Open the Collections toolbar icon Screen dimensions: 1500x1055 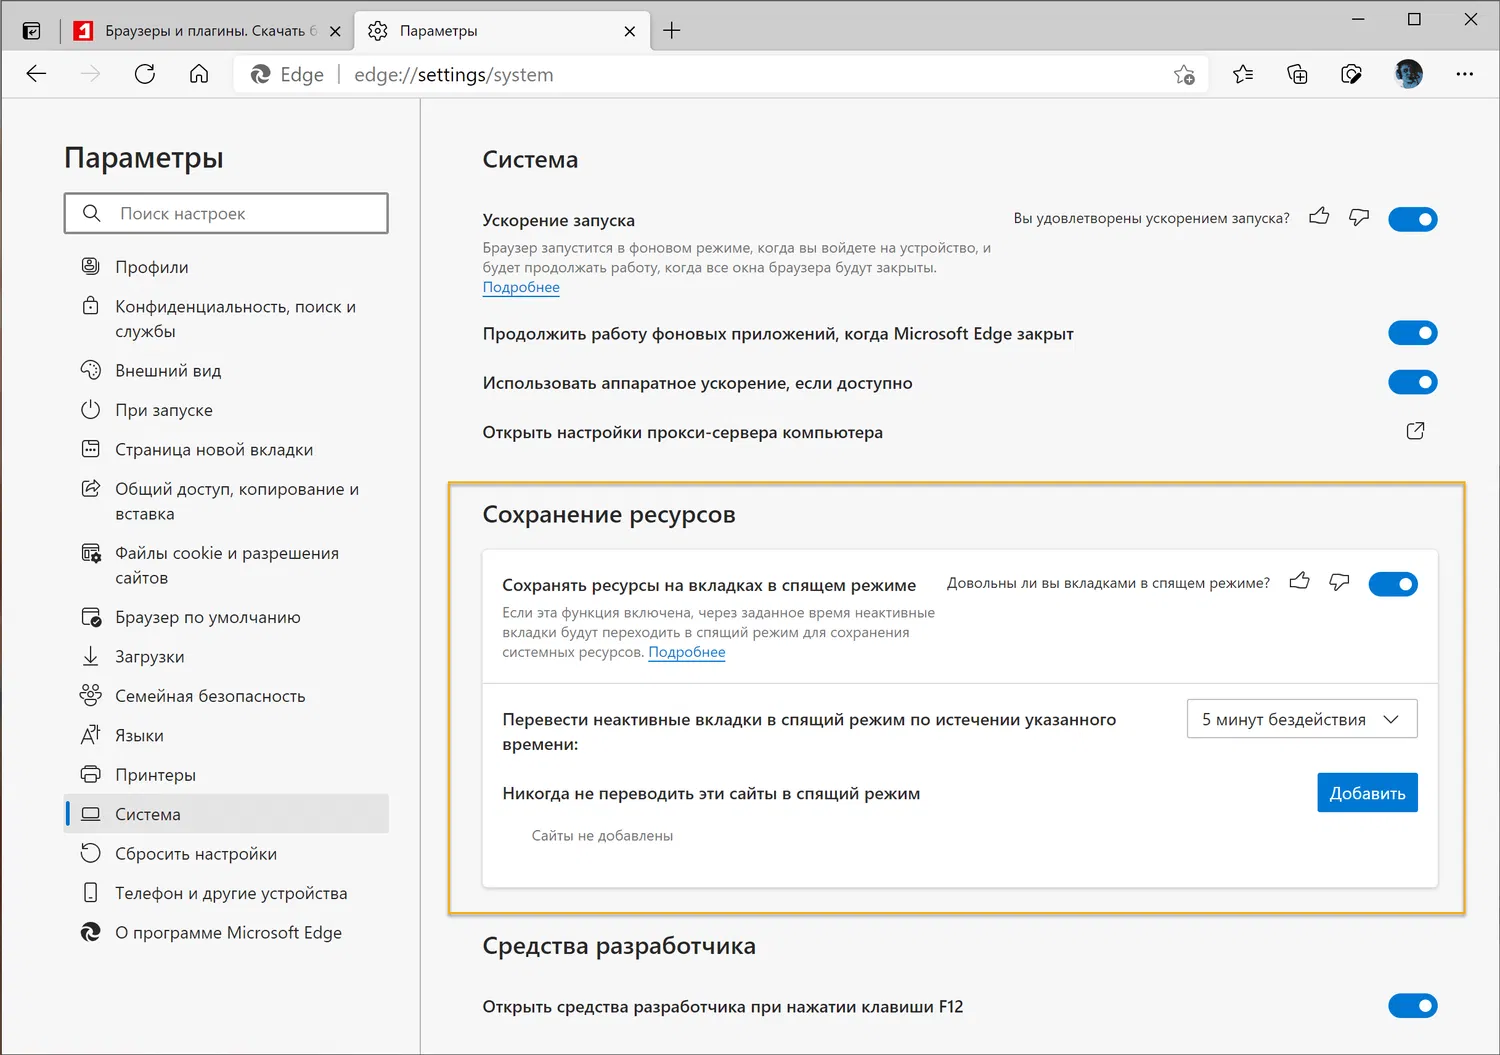[1297, 74]
